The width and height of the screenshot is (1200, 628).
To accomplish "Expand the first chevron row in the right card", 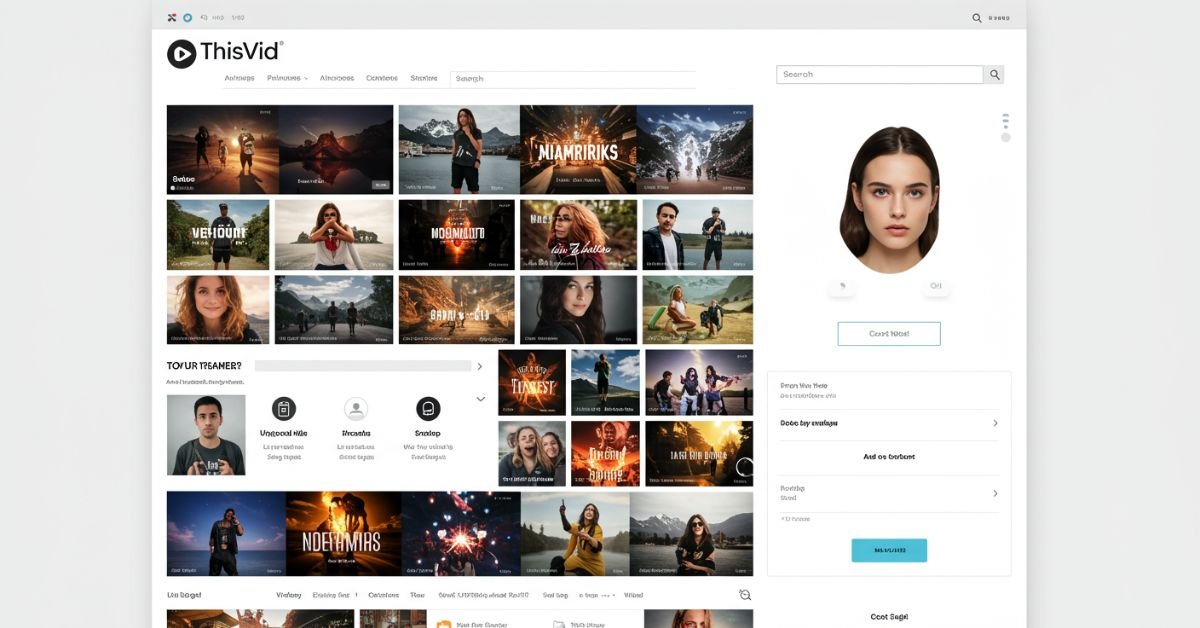I will click(x=994, y=424).
